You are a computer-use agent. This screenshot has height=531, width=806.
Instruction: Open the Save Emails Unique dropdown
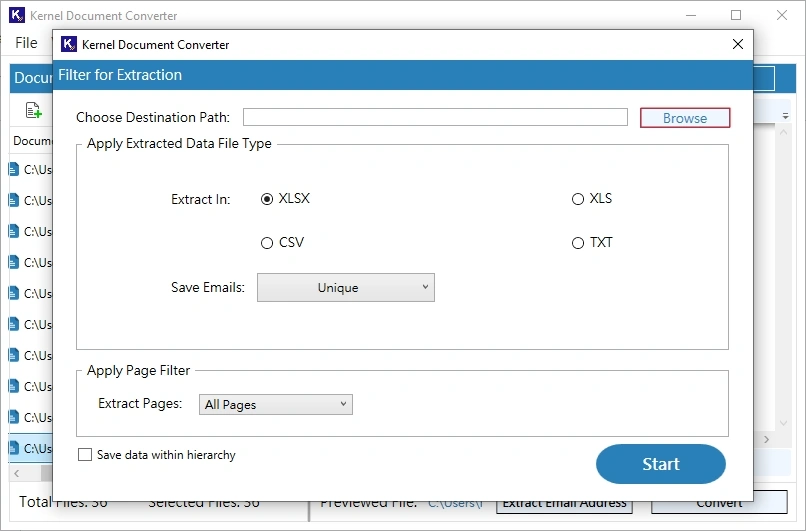click(x=345, y=287)
